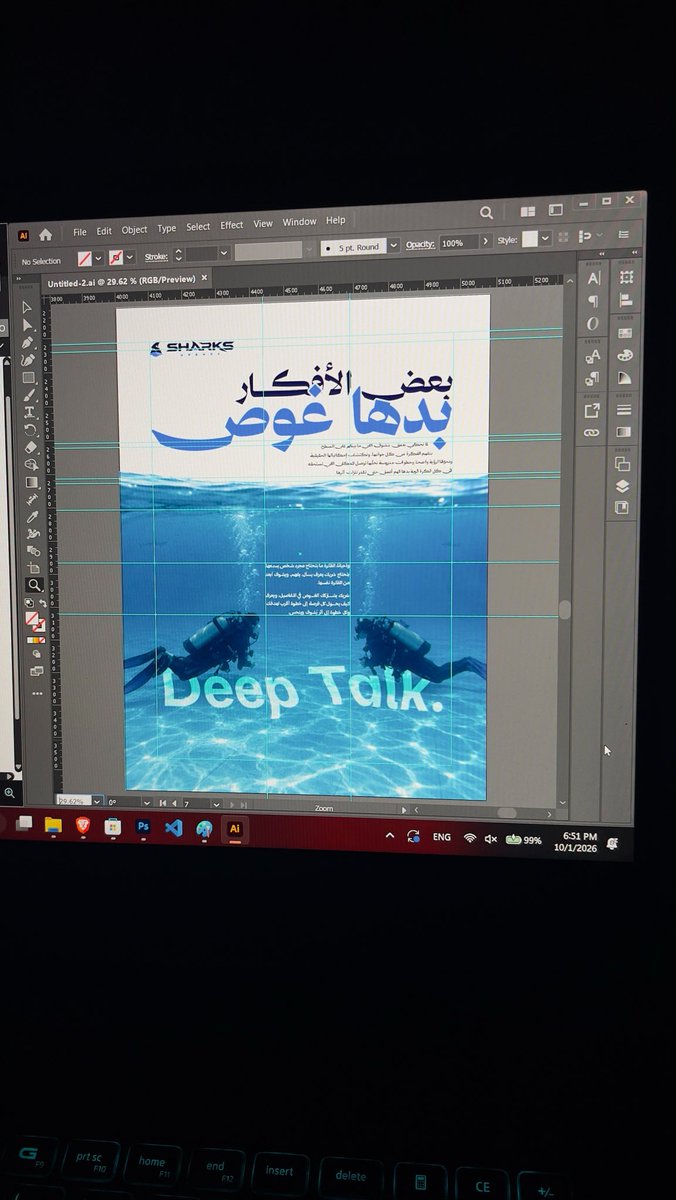Viewport: 676px width, 1200px height.
Task: Expand the stroke weight dropdown
Action: (x=224, y=253)
